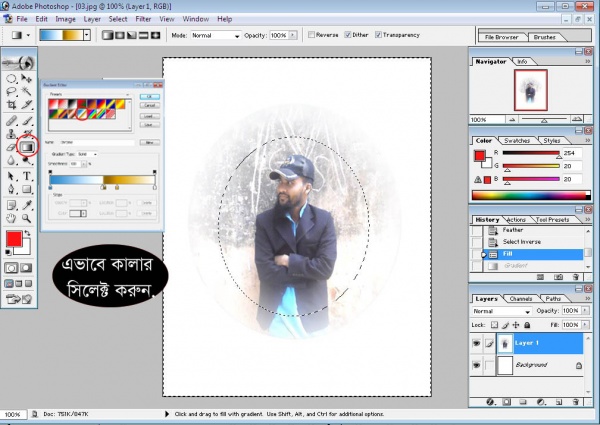This screenshot has height=425, width=600.
Task: Click the add layer style icon
Action: (492, 401)
